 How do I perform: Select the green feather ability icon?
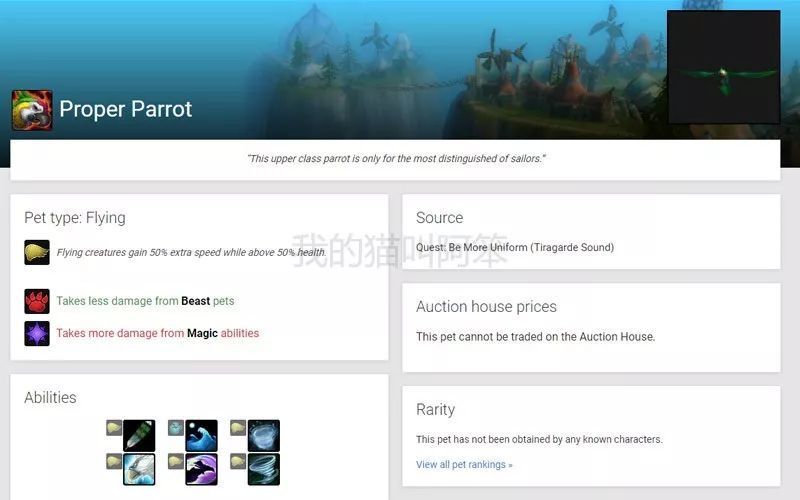[139, 435]
